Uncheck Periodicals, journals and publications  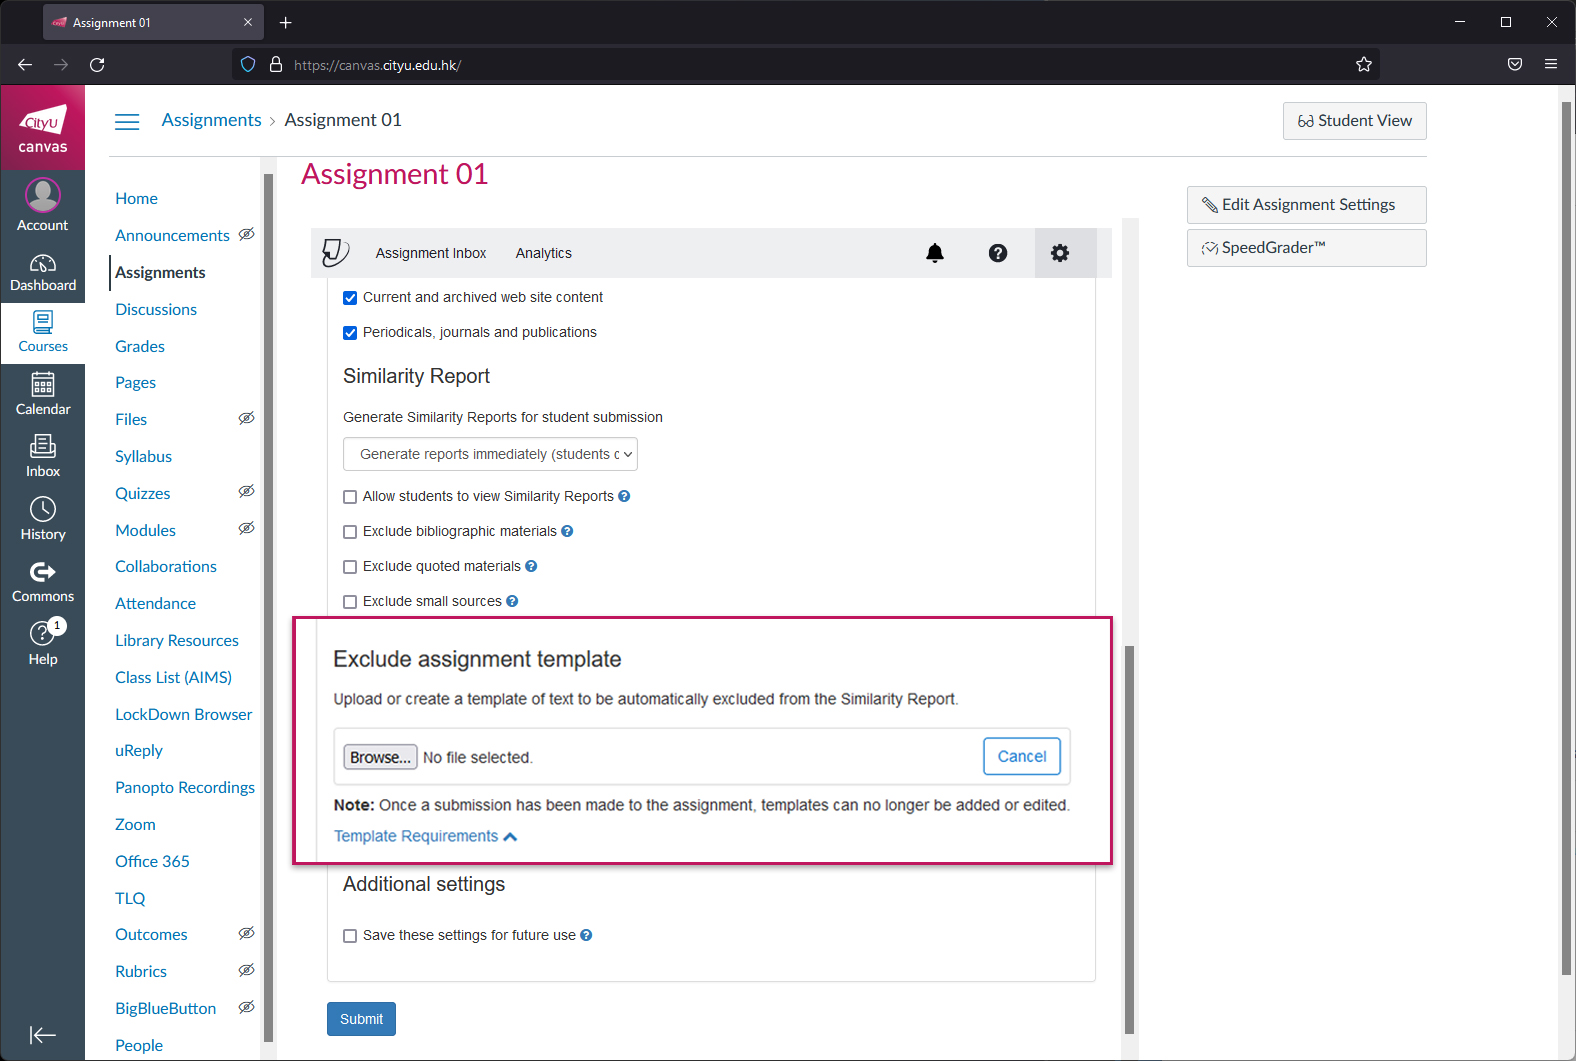pyautogui.click(x=350, y=333)
